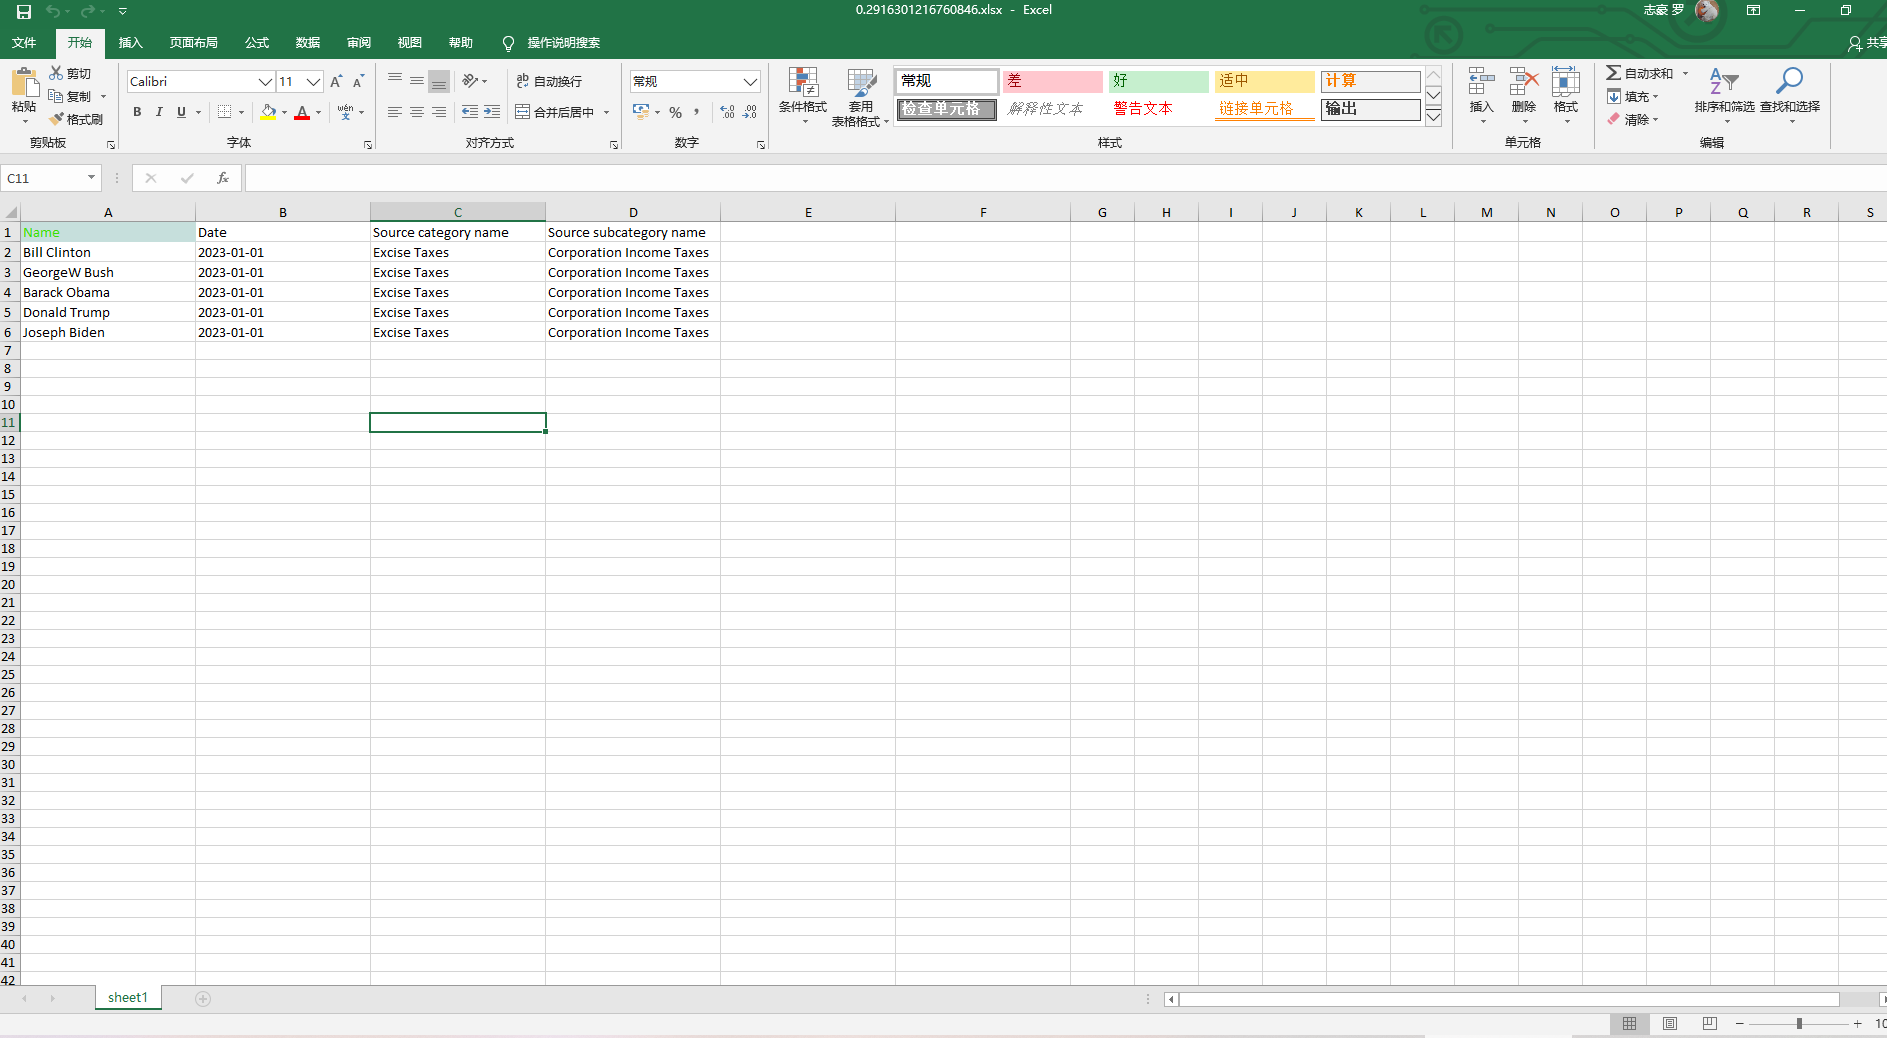Apply the 差 (Bad) cell style
Image resolution: width=1887 pixels, height=1038 pixels.
click(1052, 81)
